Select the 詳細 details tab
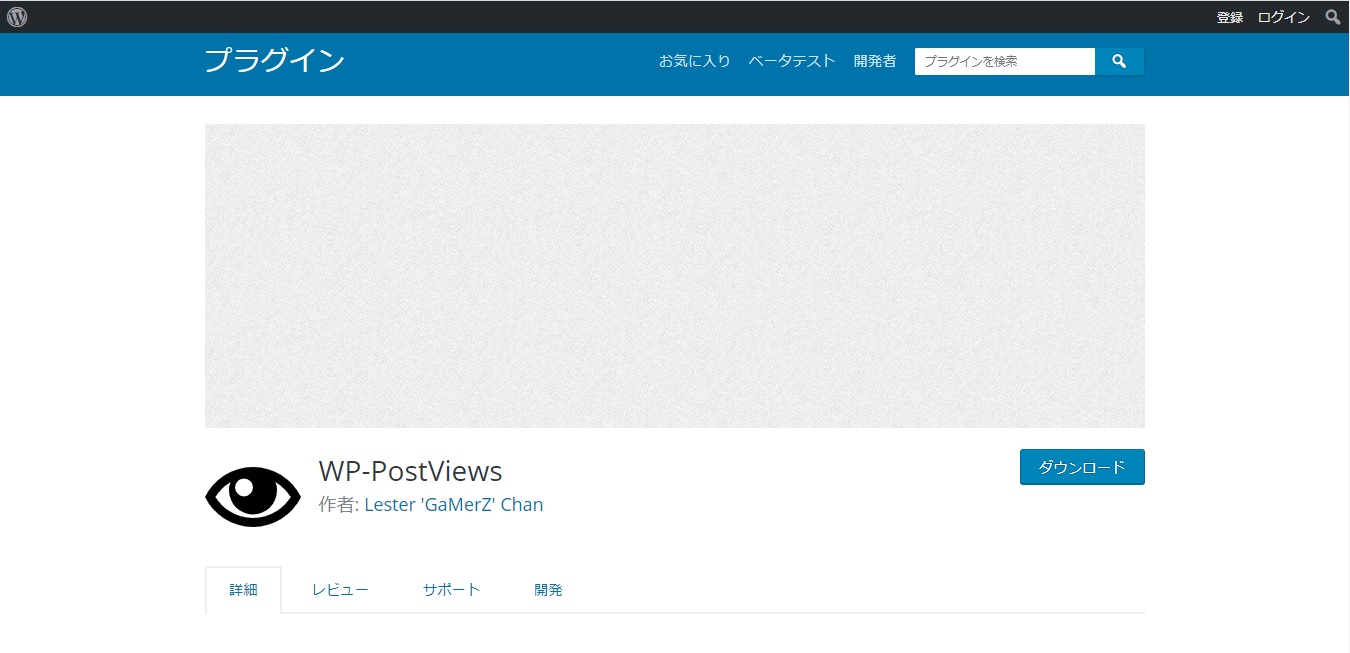 click(243, 590)
